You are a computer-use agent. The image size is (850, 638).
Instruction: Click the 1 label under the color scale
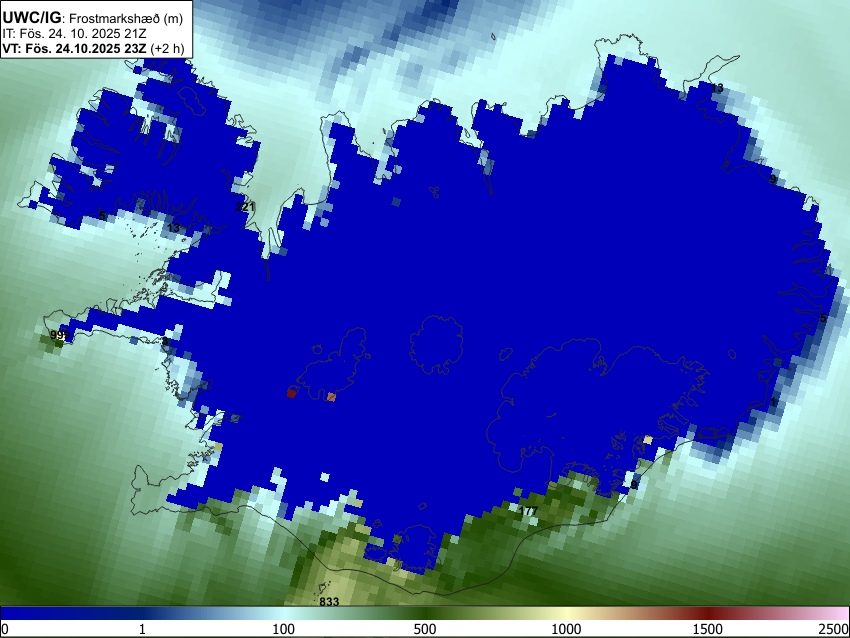142,629
